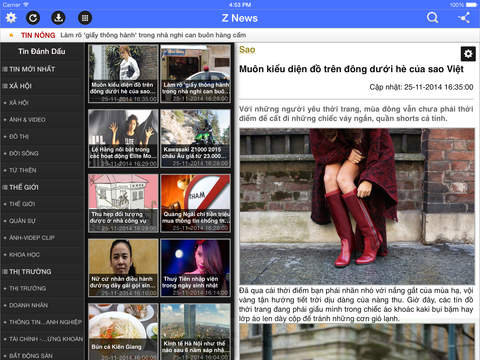The image size is (480, 360).
Task: Tap the article headline Muôn kiểu diện đồ
Action: tap(351, 69)
